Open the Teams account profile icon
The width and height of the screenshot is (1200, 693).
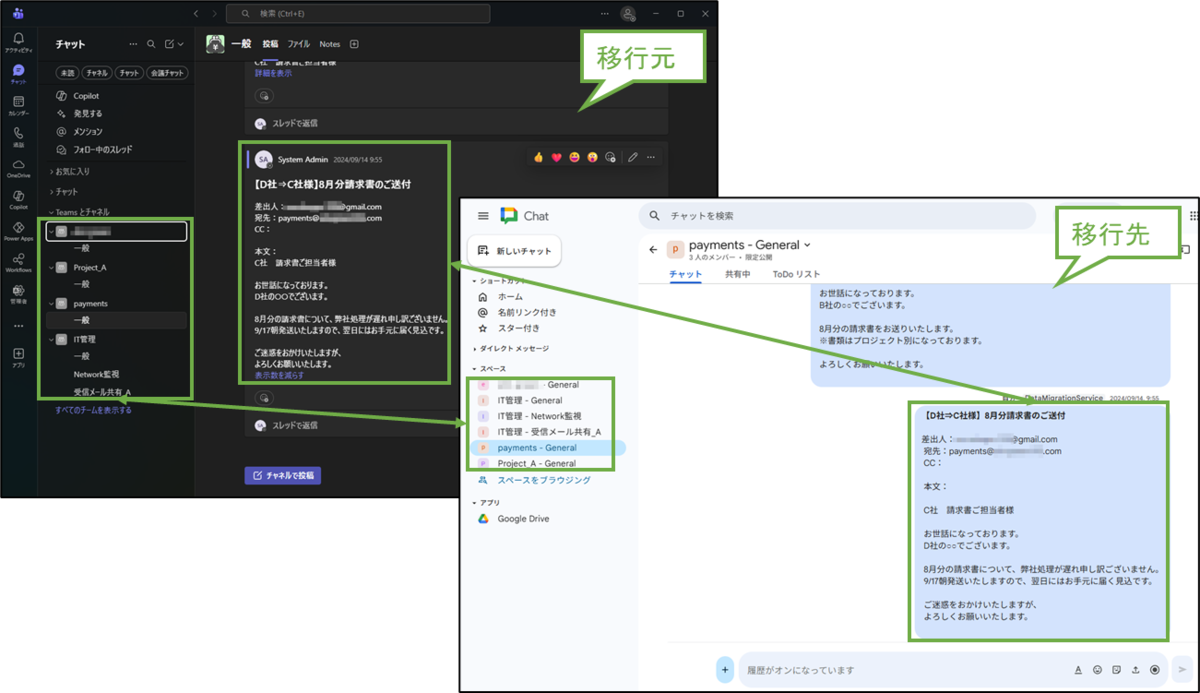pos(628,13)
